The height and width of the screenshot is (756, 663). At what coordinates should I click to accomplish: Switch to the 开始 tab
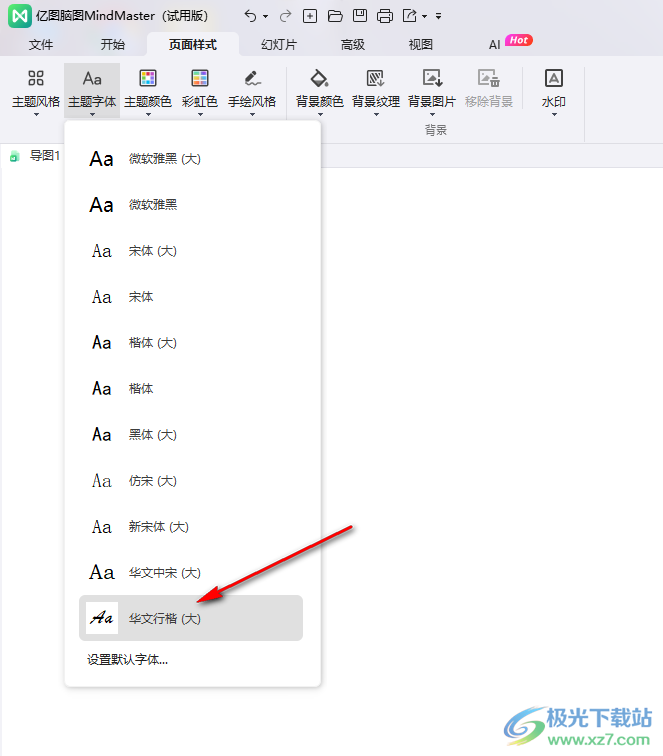pos(112,45)
